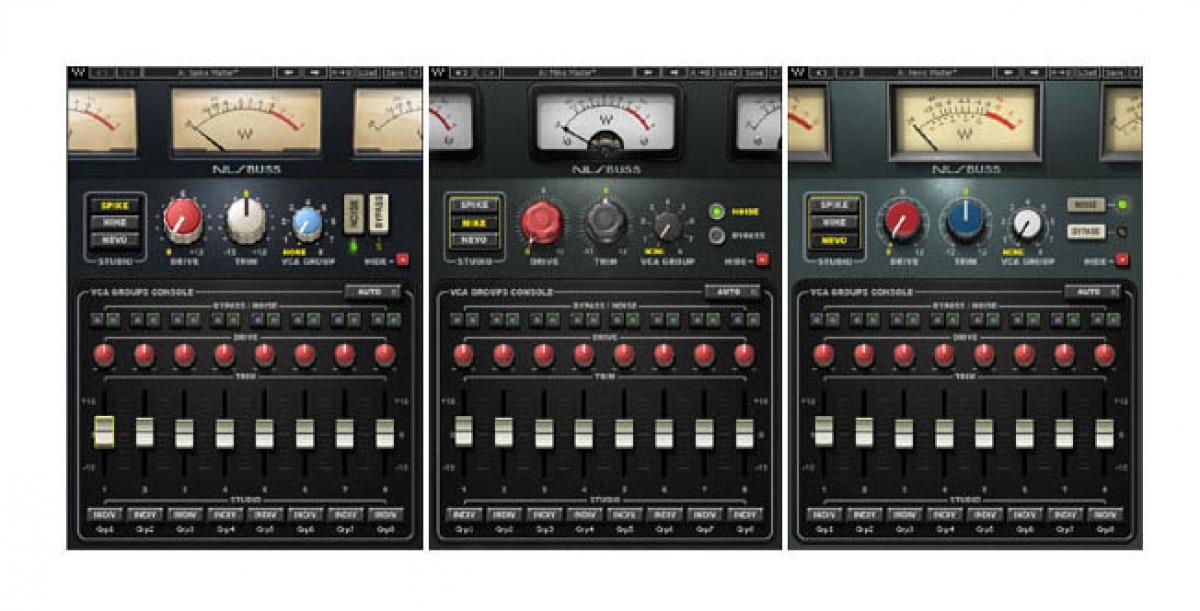Toggle green Noise button in Mike Master plugin
The height and width of the screenshot is (611, 1200).
pos(716,212)
